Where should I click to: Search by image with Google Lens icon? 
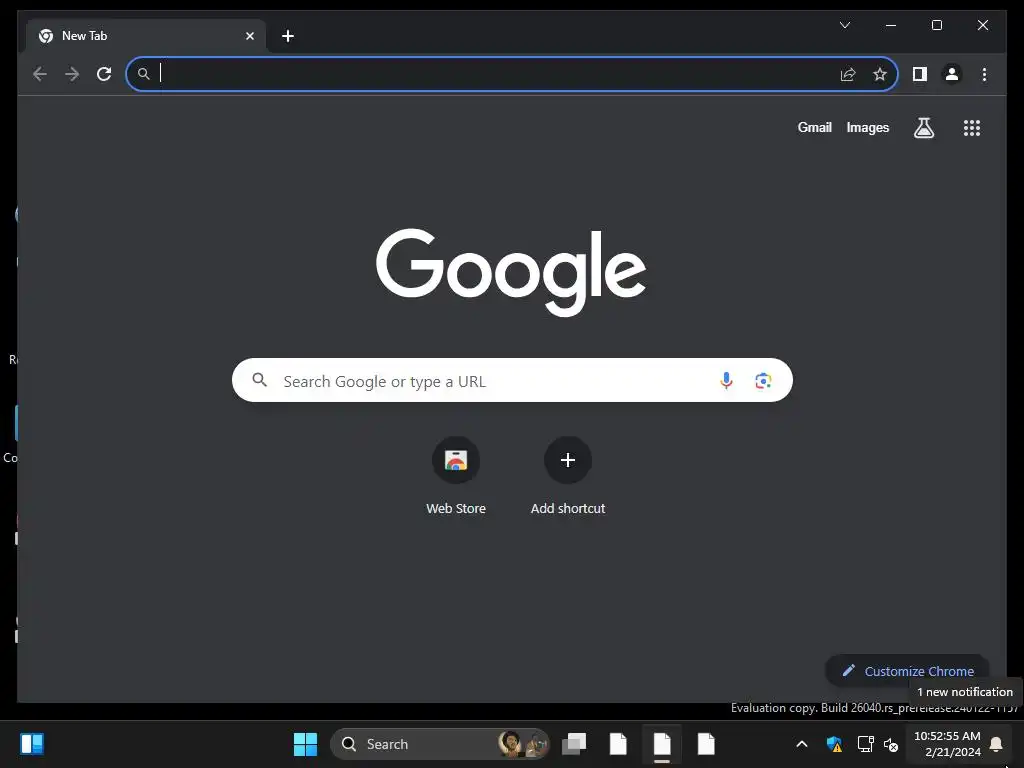click(x=763, y=381)
